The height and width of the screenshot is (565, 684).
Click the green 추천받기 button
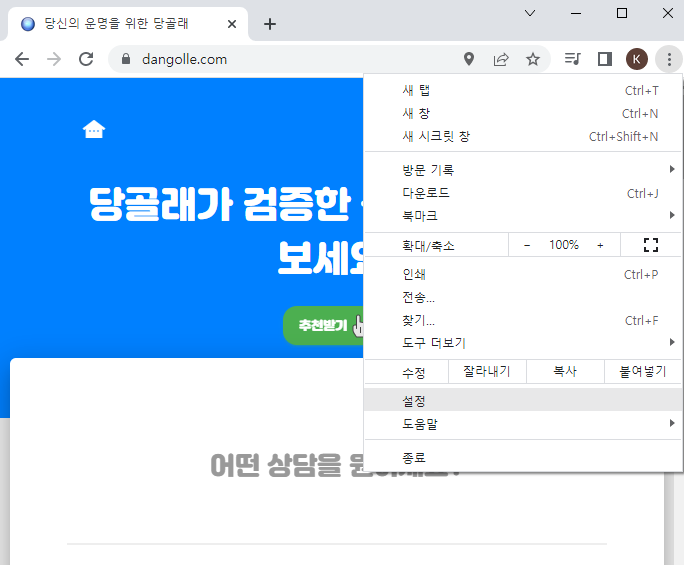(323, 325)
